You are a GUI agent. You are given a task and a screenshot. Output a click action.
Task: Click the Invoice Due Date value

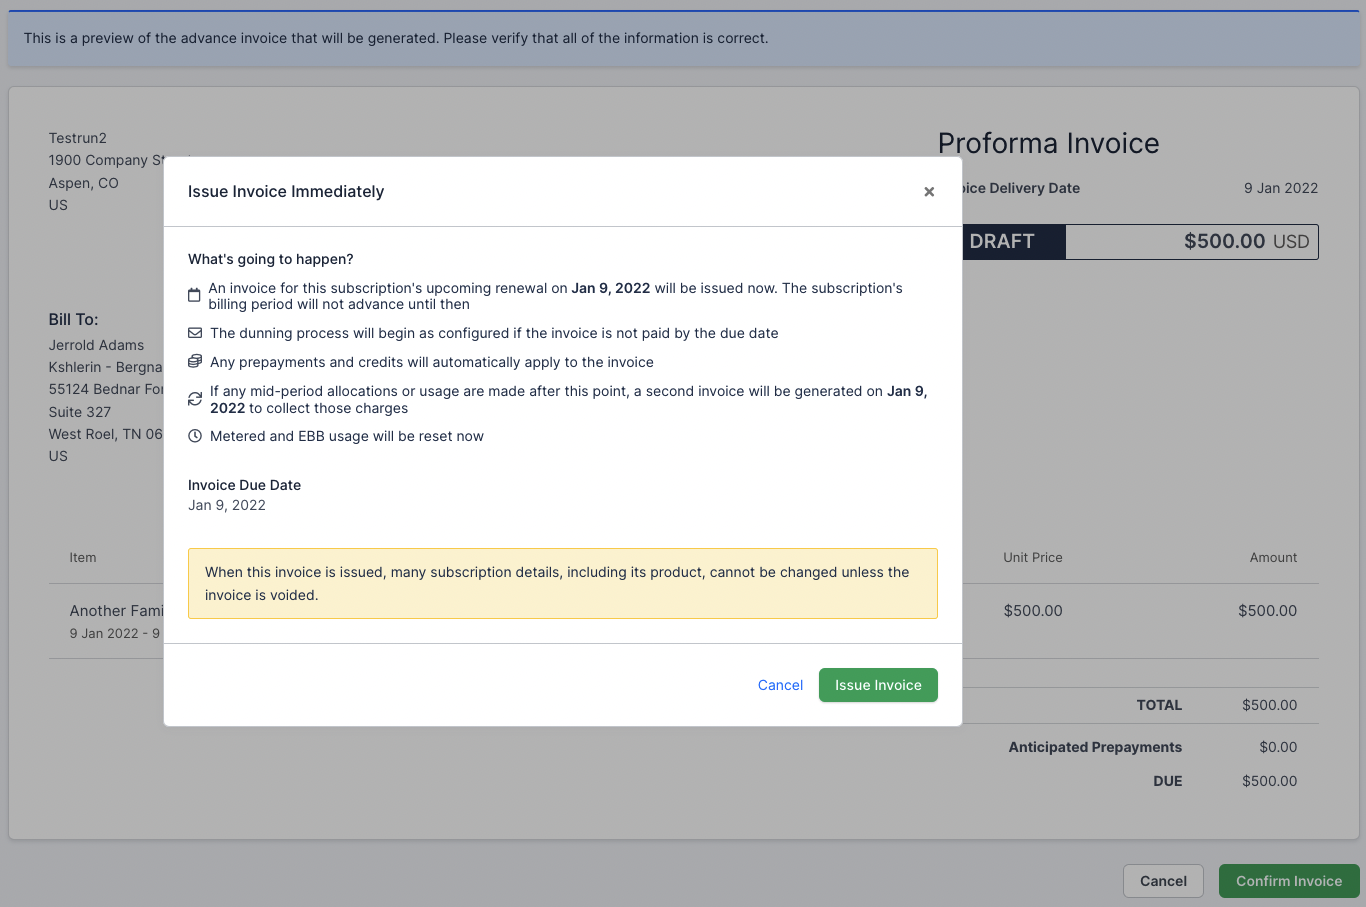(227, 505)
